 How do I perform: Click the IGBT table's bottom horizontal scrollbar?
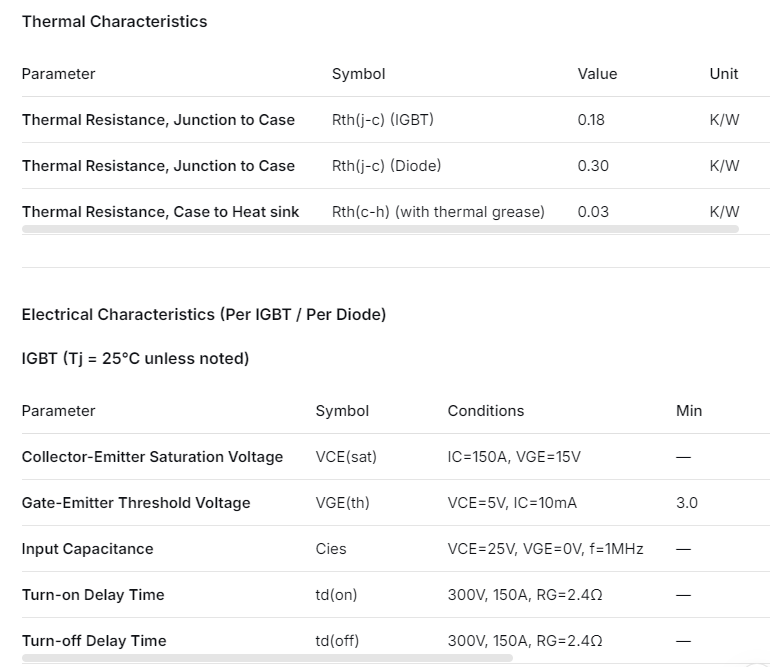[x=267, y=658]
